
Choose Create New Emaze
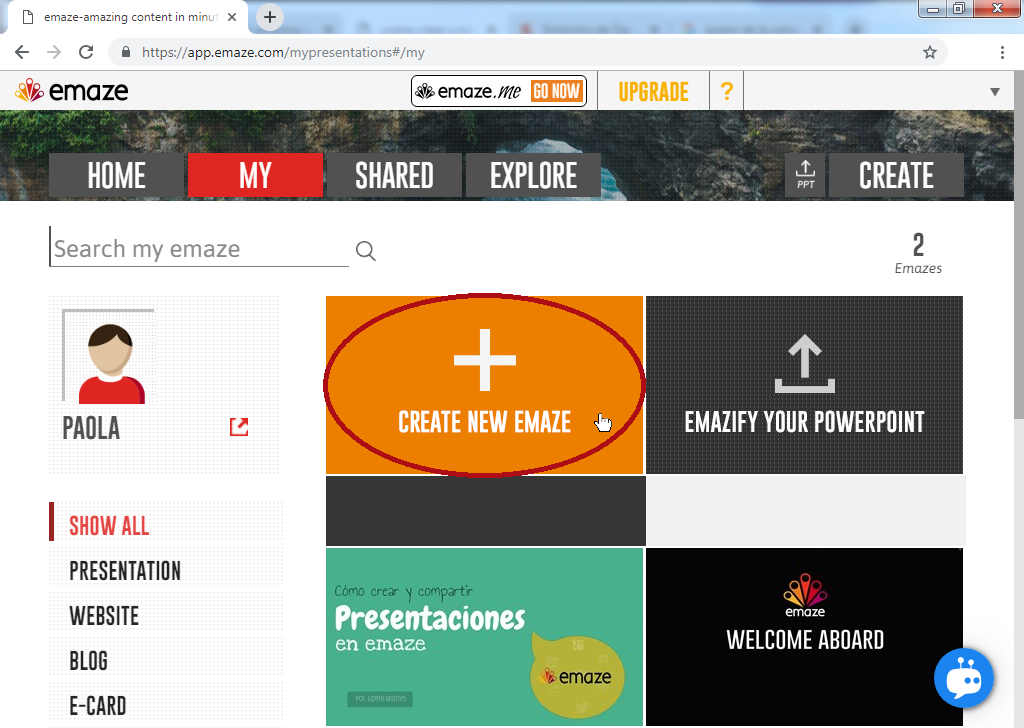(x=484, y=385)
